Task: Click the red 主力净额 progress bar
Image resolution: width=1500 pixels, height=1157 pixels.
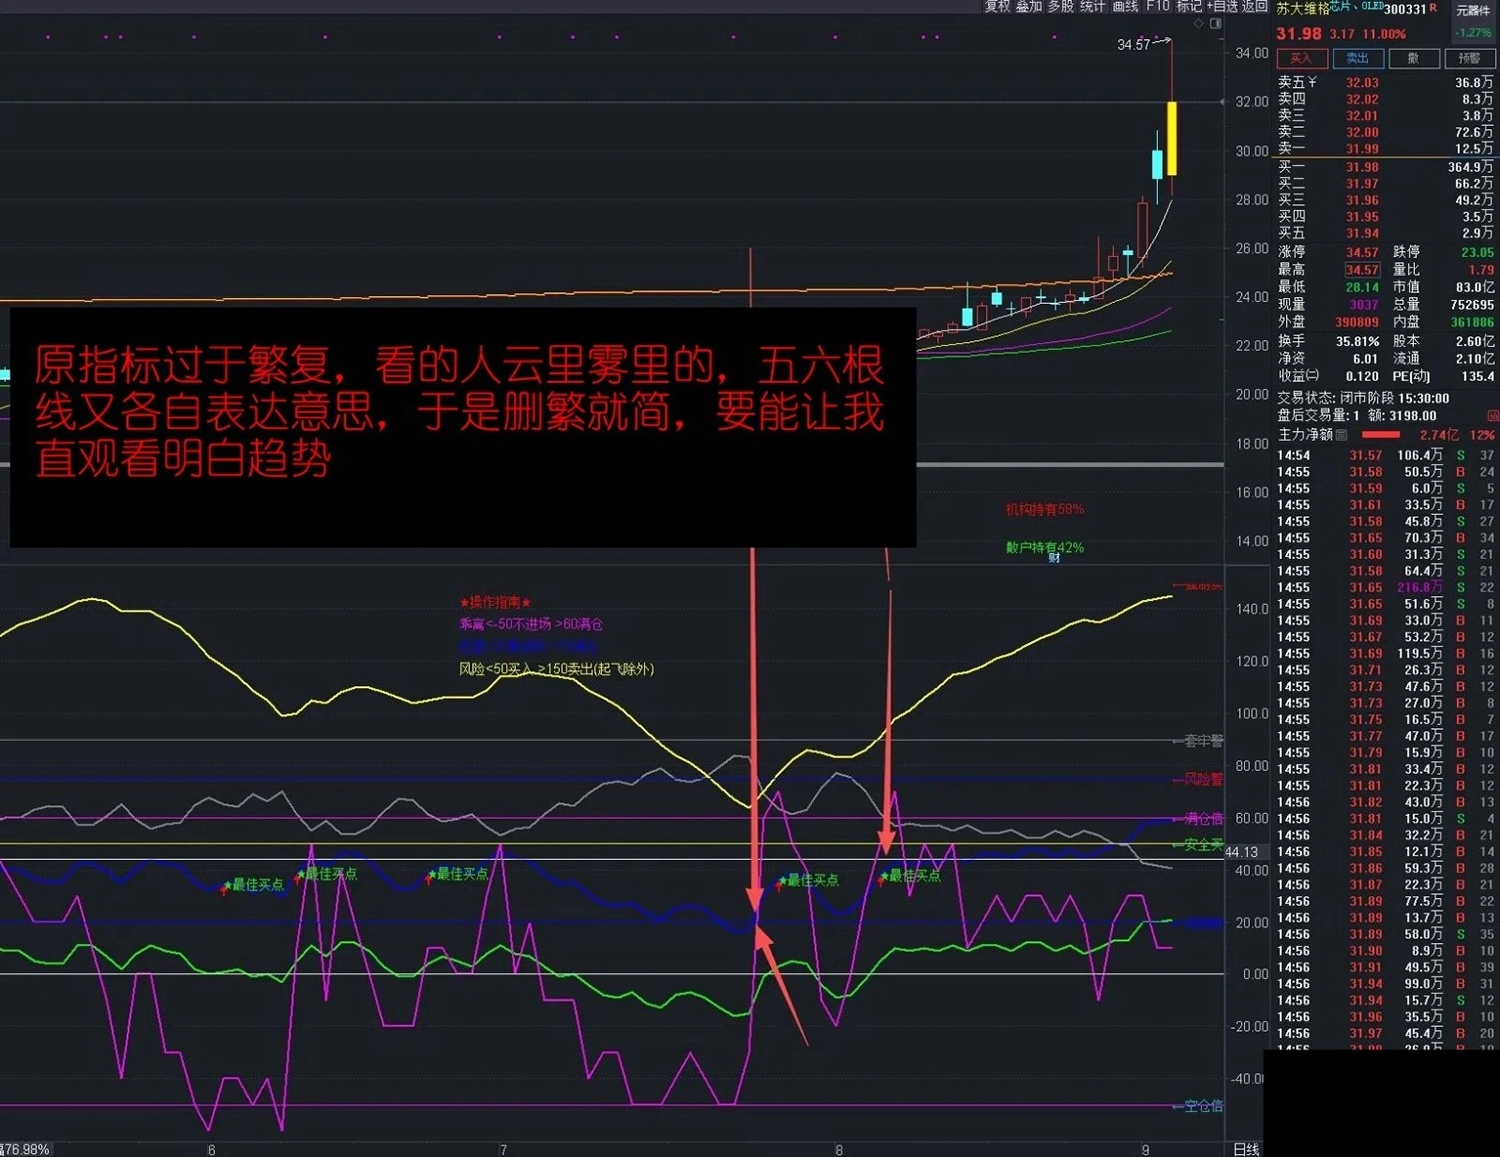Action: pos(1381,435)
